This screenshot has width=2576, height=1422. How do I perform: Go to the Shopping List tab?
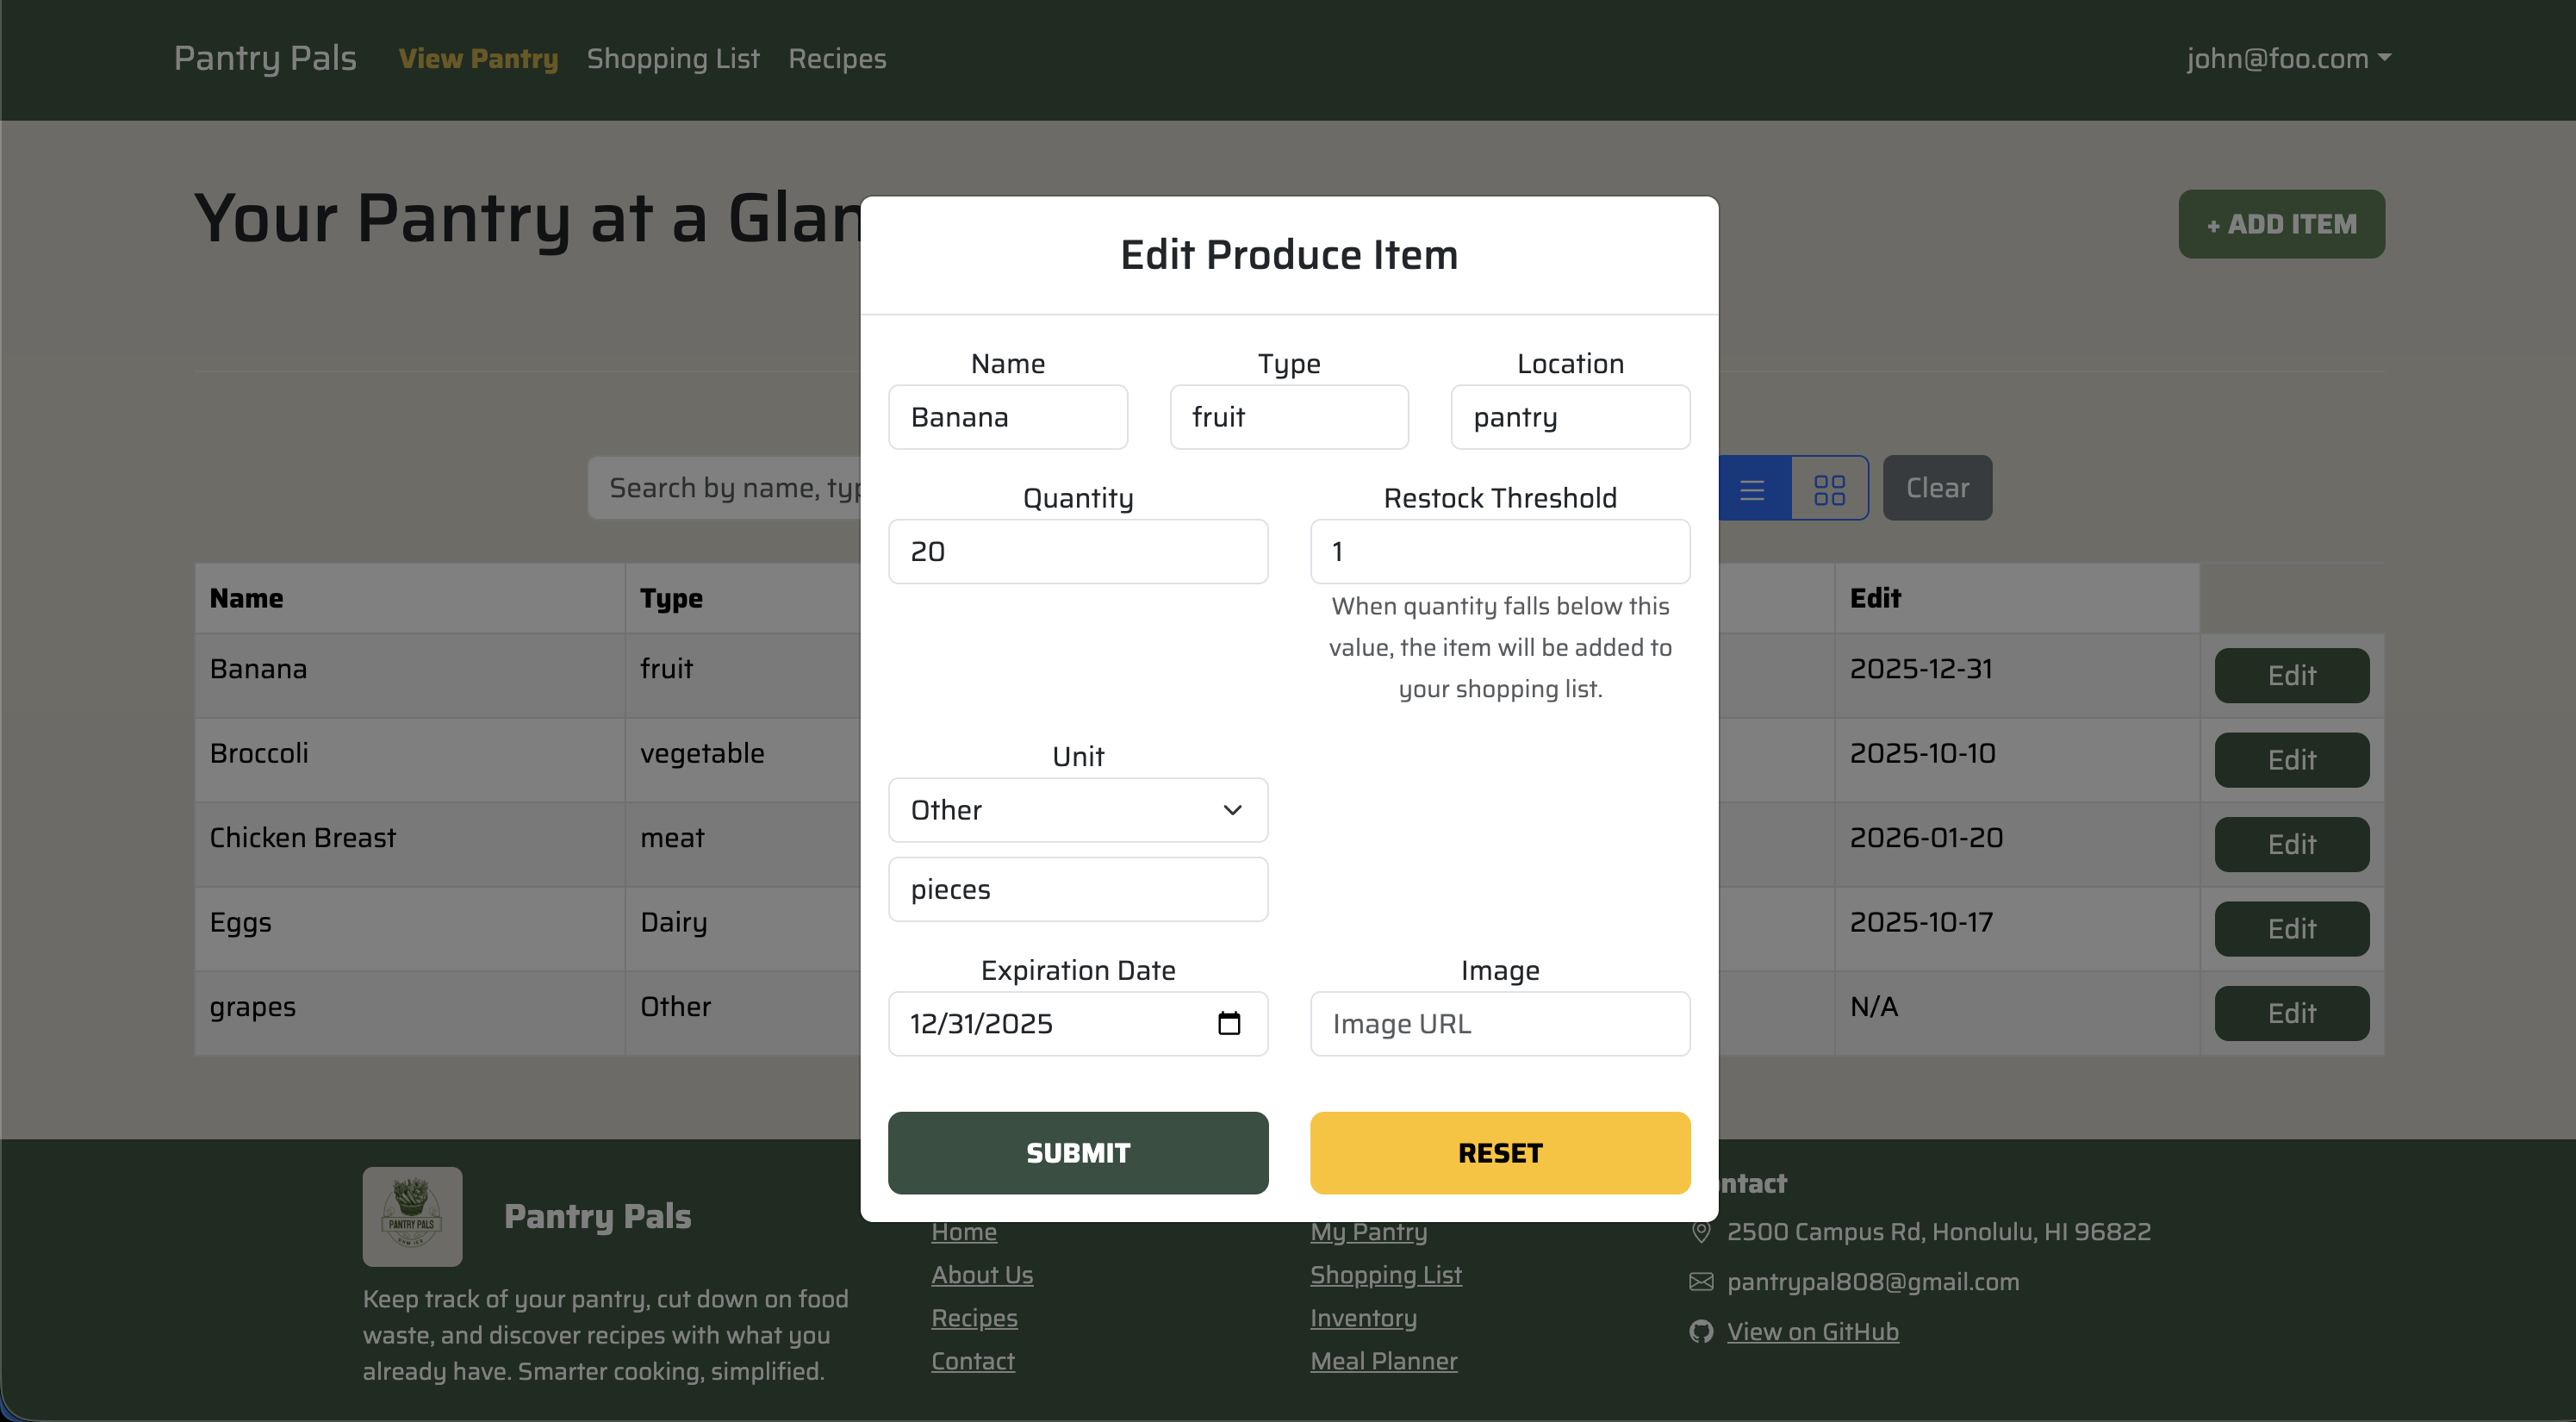click(673, 58)
